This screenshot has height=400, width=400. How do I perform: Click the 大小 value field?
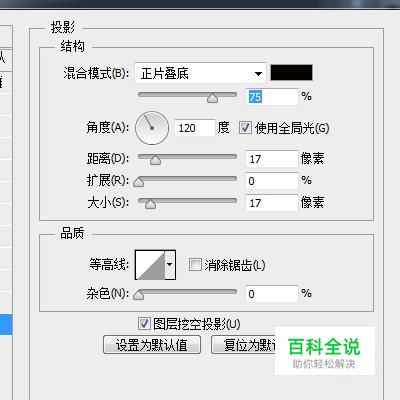click(x=272, y=203)
